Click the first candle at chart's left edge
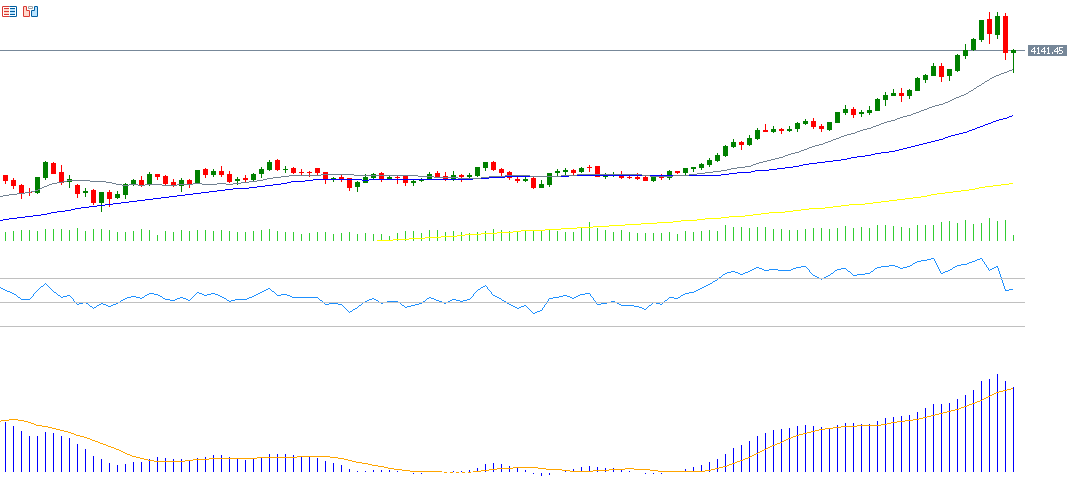Screen dimensions: 1072x491 (x=5, y=179)
